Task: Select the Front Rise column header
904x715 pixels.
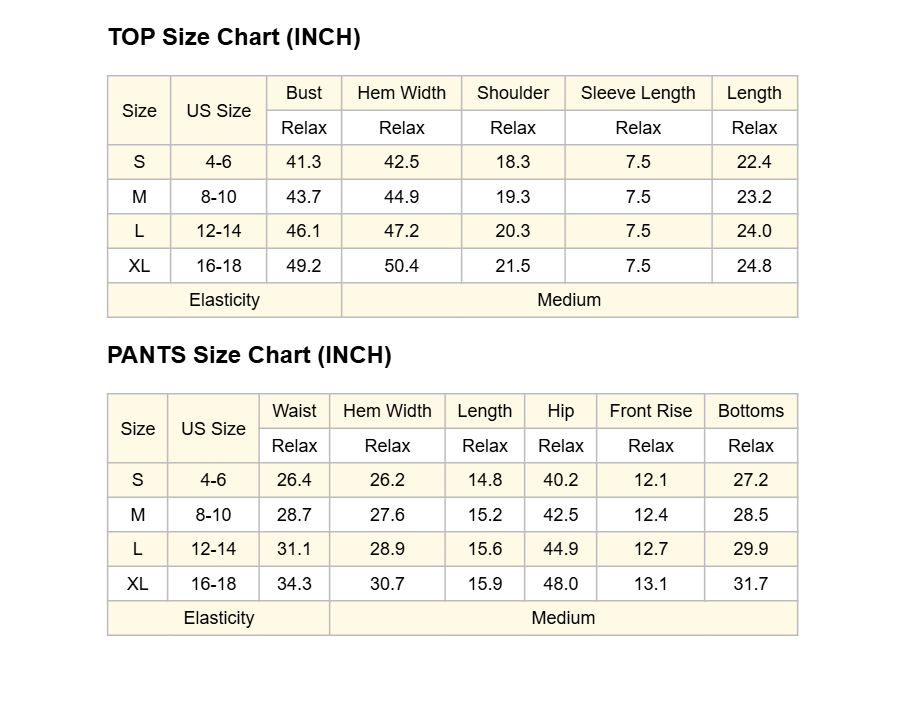Action: point(650,411)
